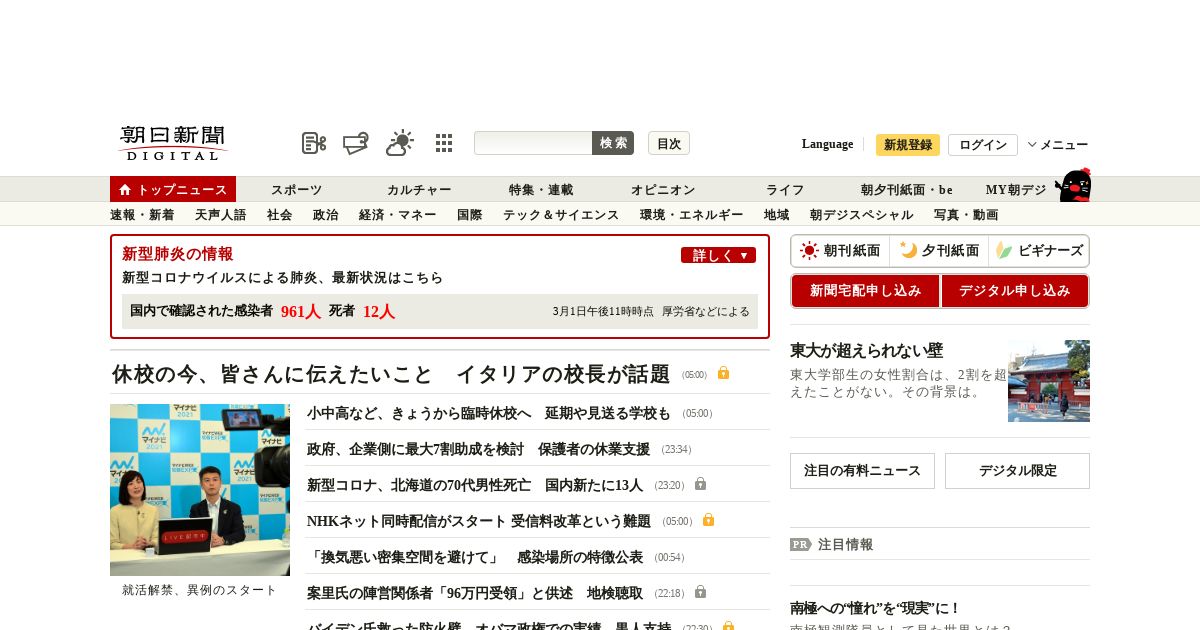Open 環境・エネルギー submenu item
This screenshot has height=630, width=1200.
tap(691, 215)
